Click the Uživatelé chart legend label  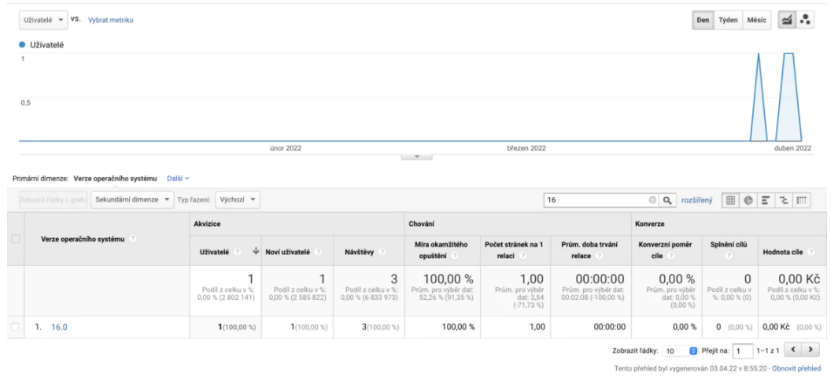tap(47, 45)
